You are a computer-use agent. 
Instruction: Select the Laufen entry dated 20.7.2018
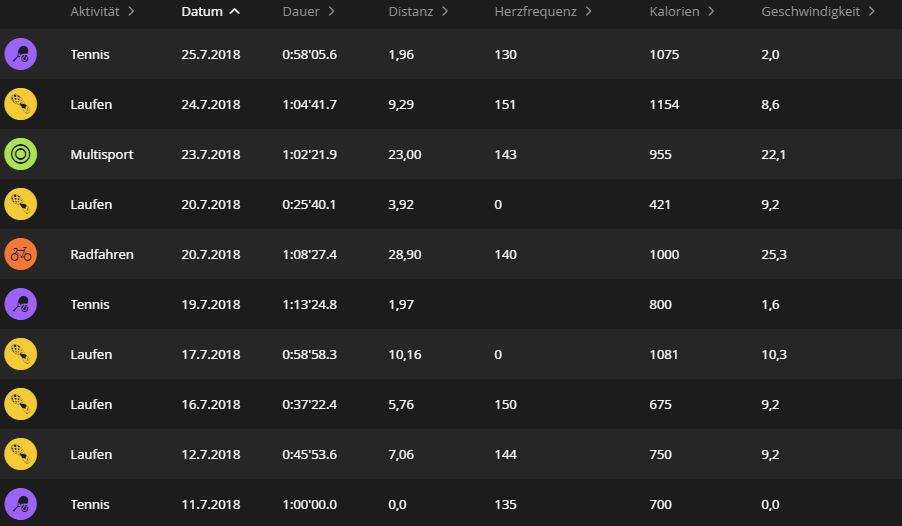coord(92,204)
